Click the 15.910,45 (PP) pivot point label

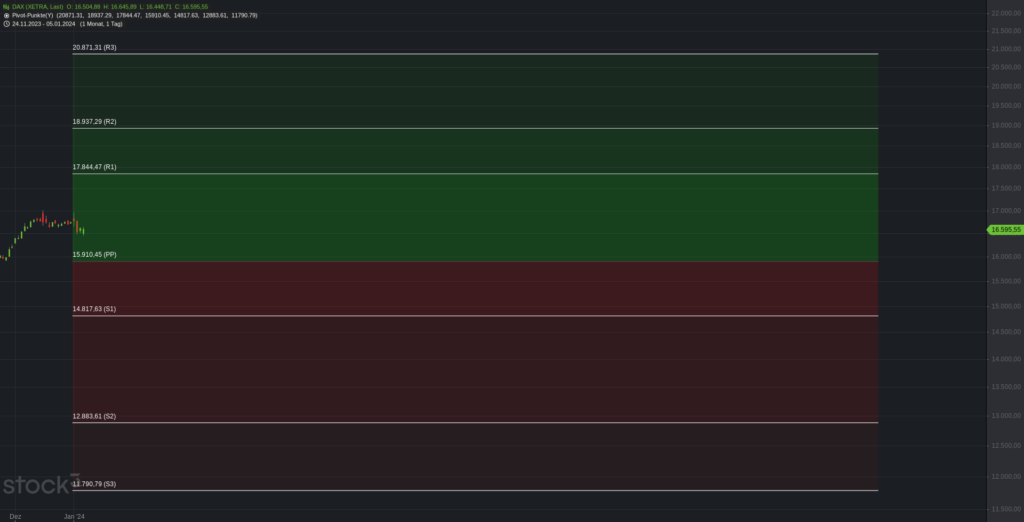point(95,254)
